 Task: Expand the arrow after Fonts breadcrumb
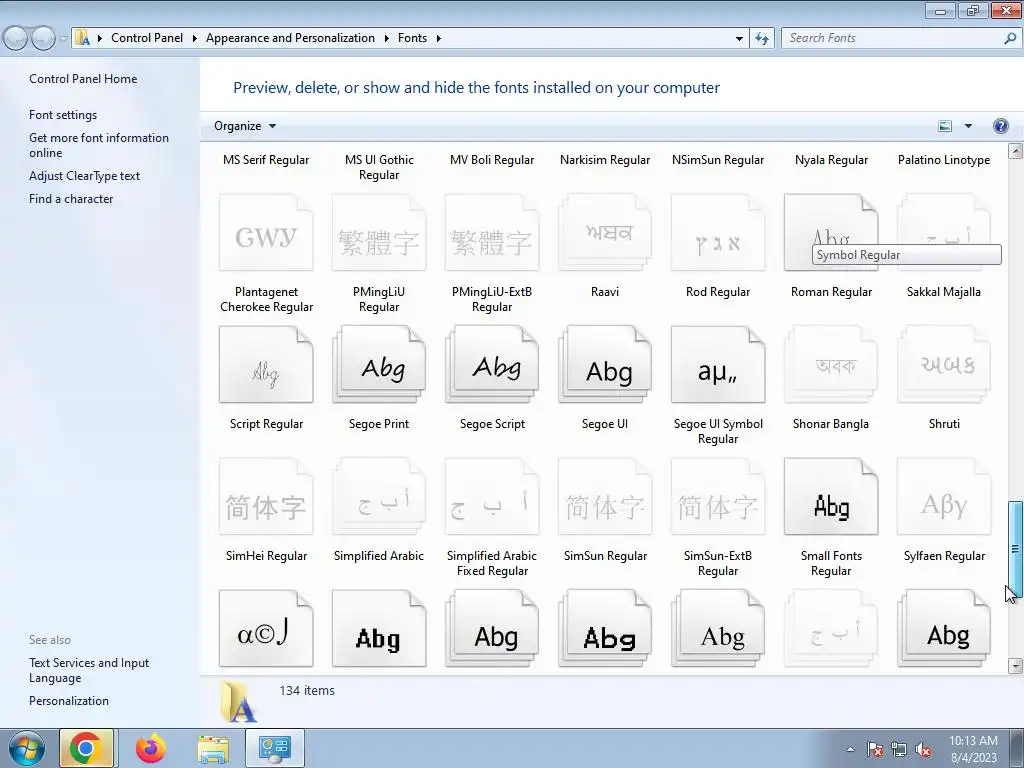(438, 38)
